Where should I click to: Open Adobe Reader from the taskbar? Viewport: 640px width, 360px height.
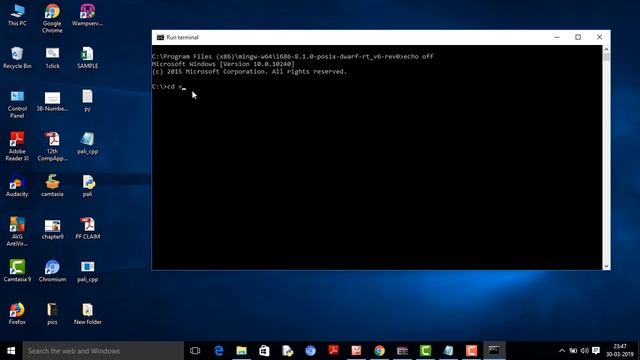coord(333,351)
